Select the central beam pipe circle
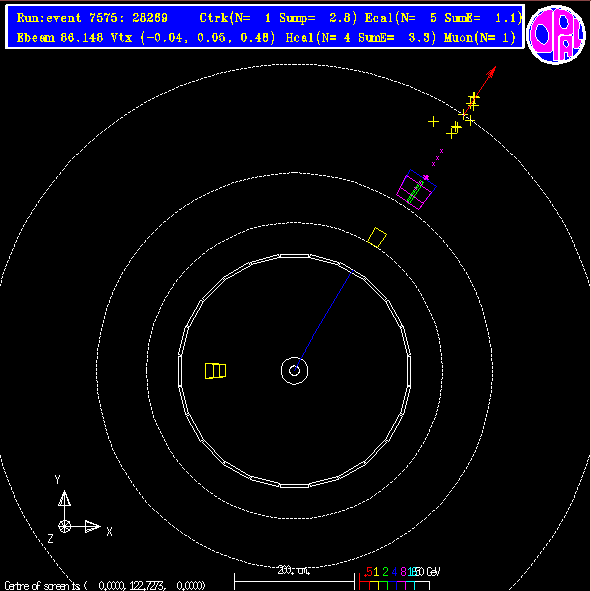 [x=294, y=371]
